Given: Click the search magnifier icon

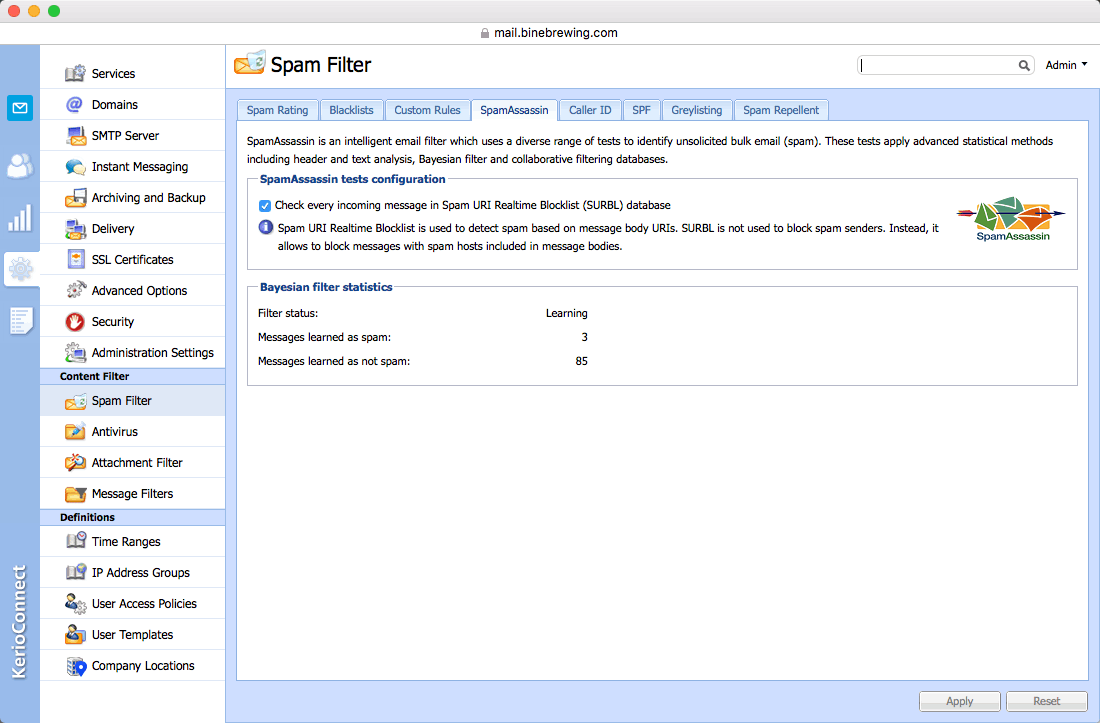Looking at the screenshot, I should click(x=1024, y=65).
